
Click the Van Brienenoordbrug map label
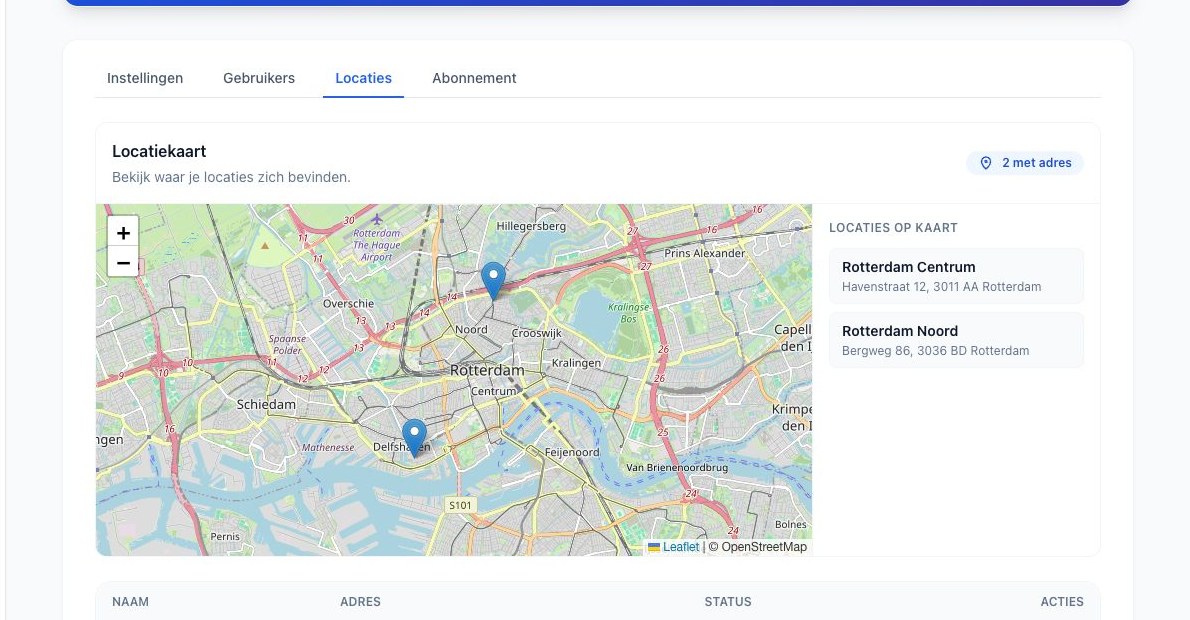677,467
